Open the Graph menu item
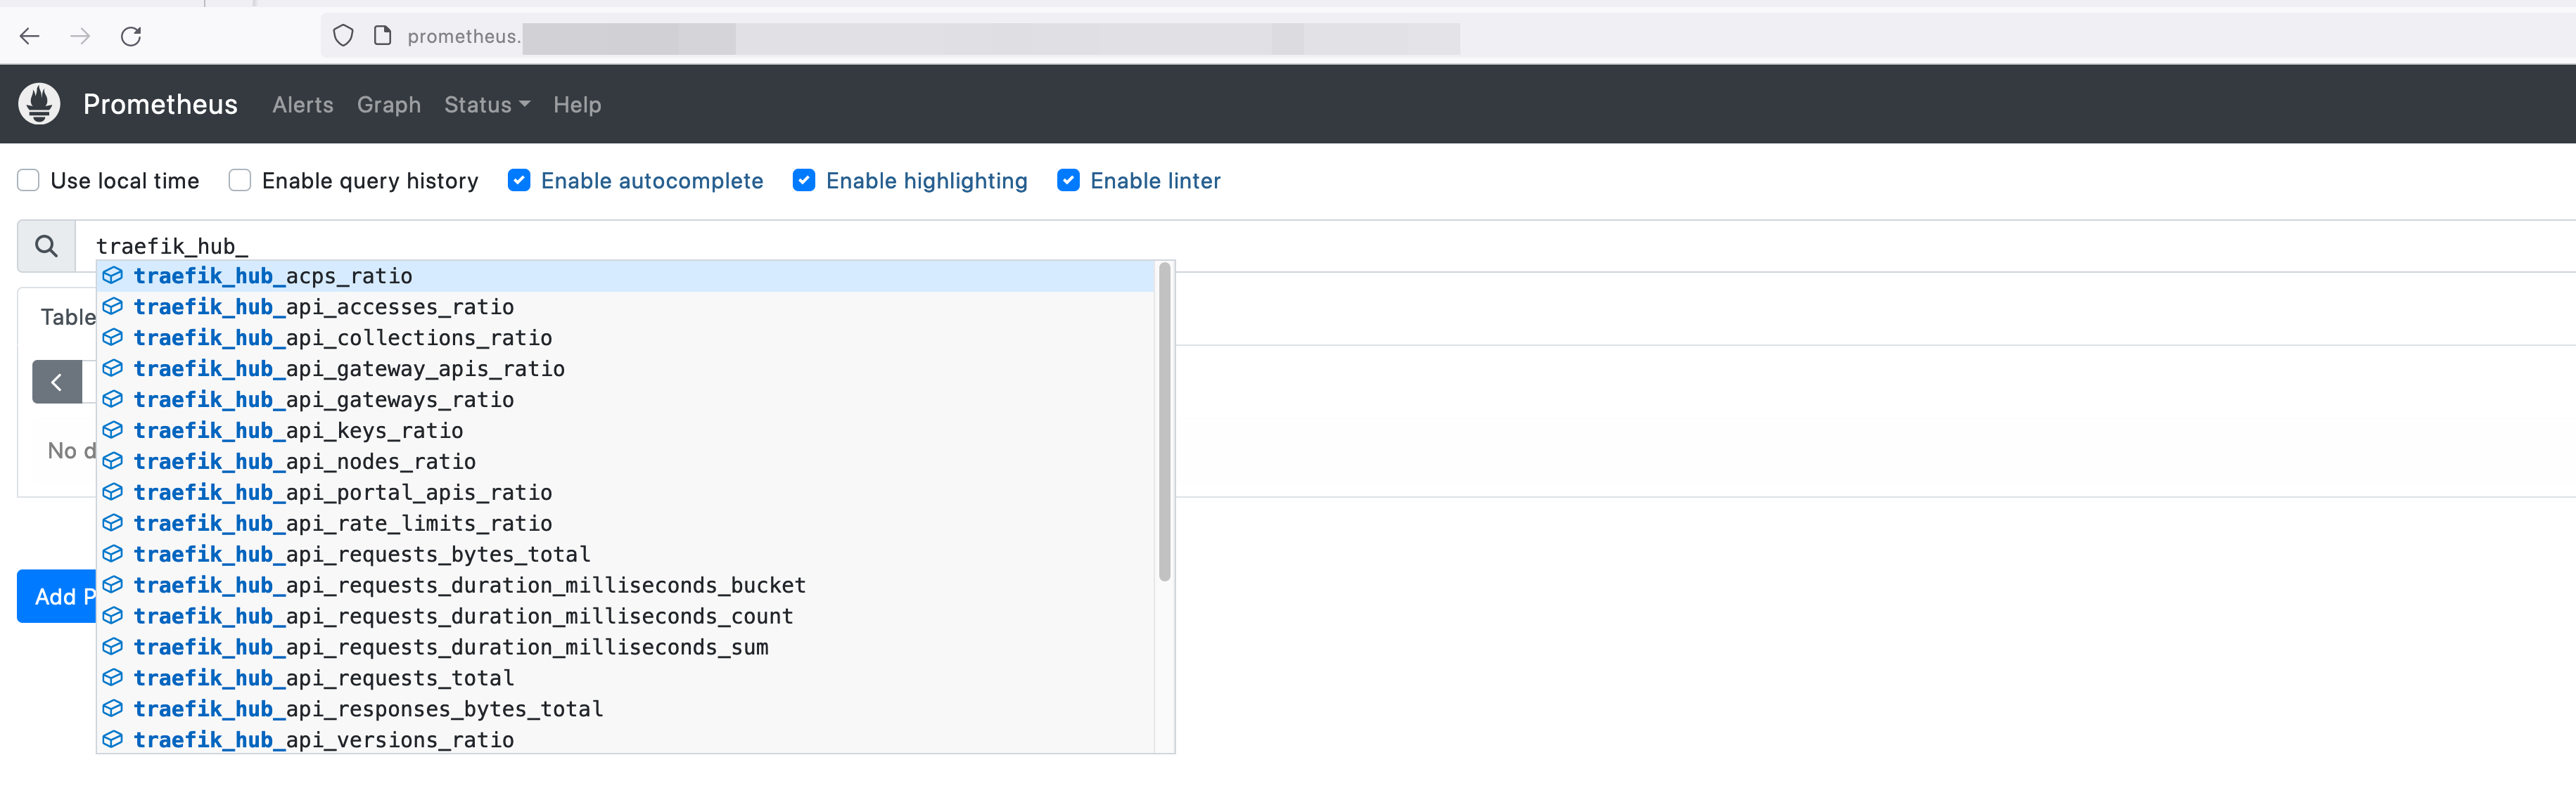Screen dimensions: 2576x793 388,102
